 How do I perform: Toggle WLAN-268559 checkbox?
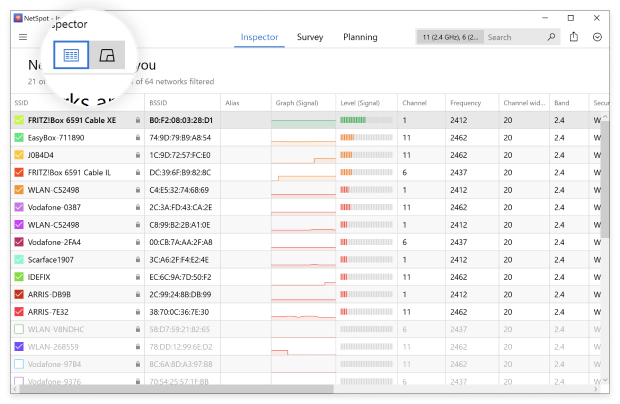point(19,347)
